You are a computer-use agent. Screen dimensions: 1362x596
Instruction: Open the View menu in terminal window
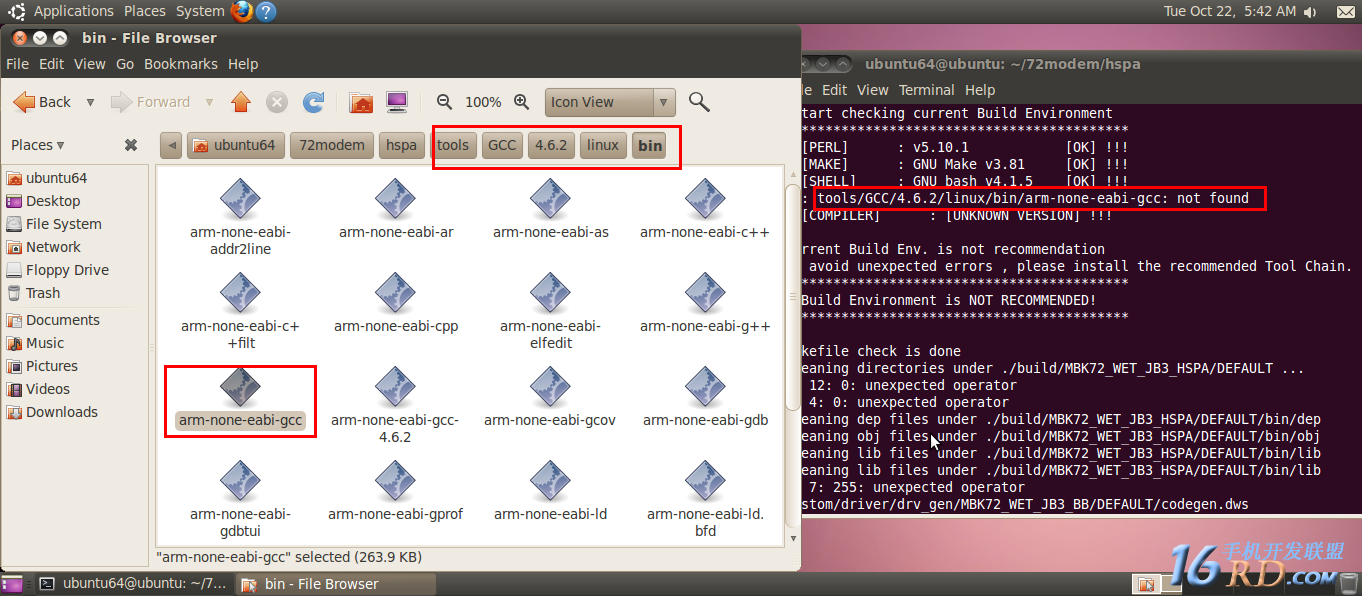(x=872, y=90)
